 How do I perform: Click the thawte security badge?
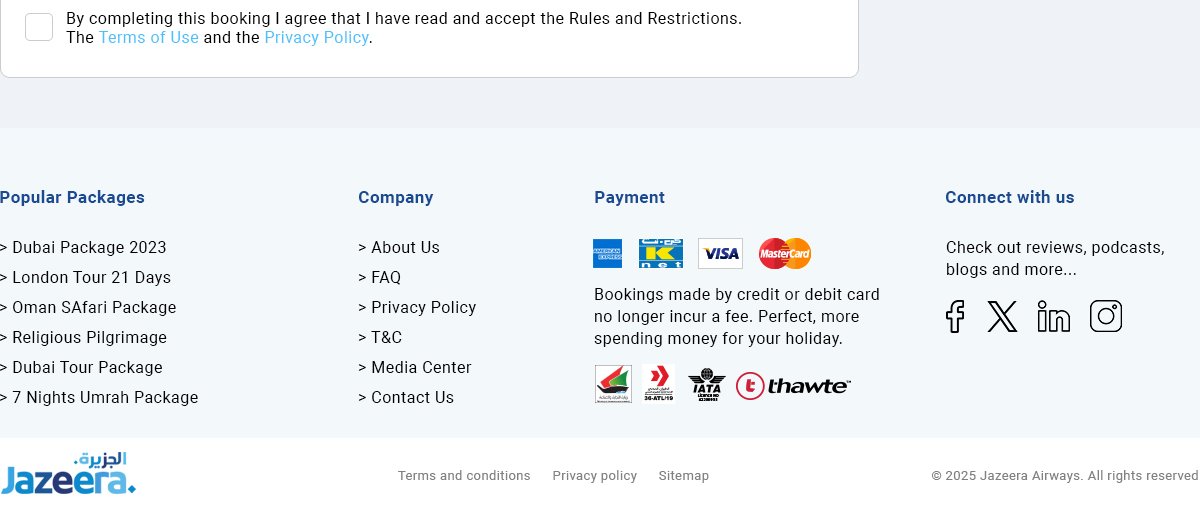click(x=793, y=386)
